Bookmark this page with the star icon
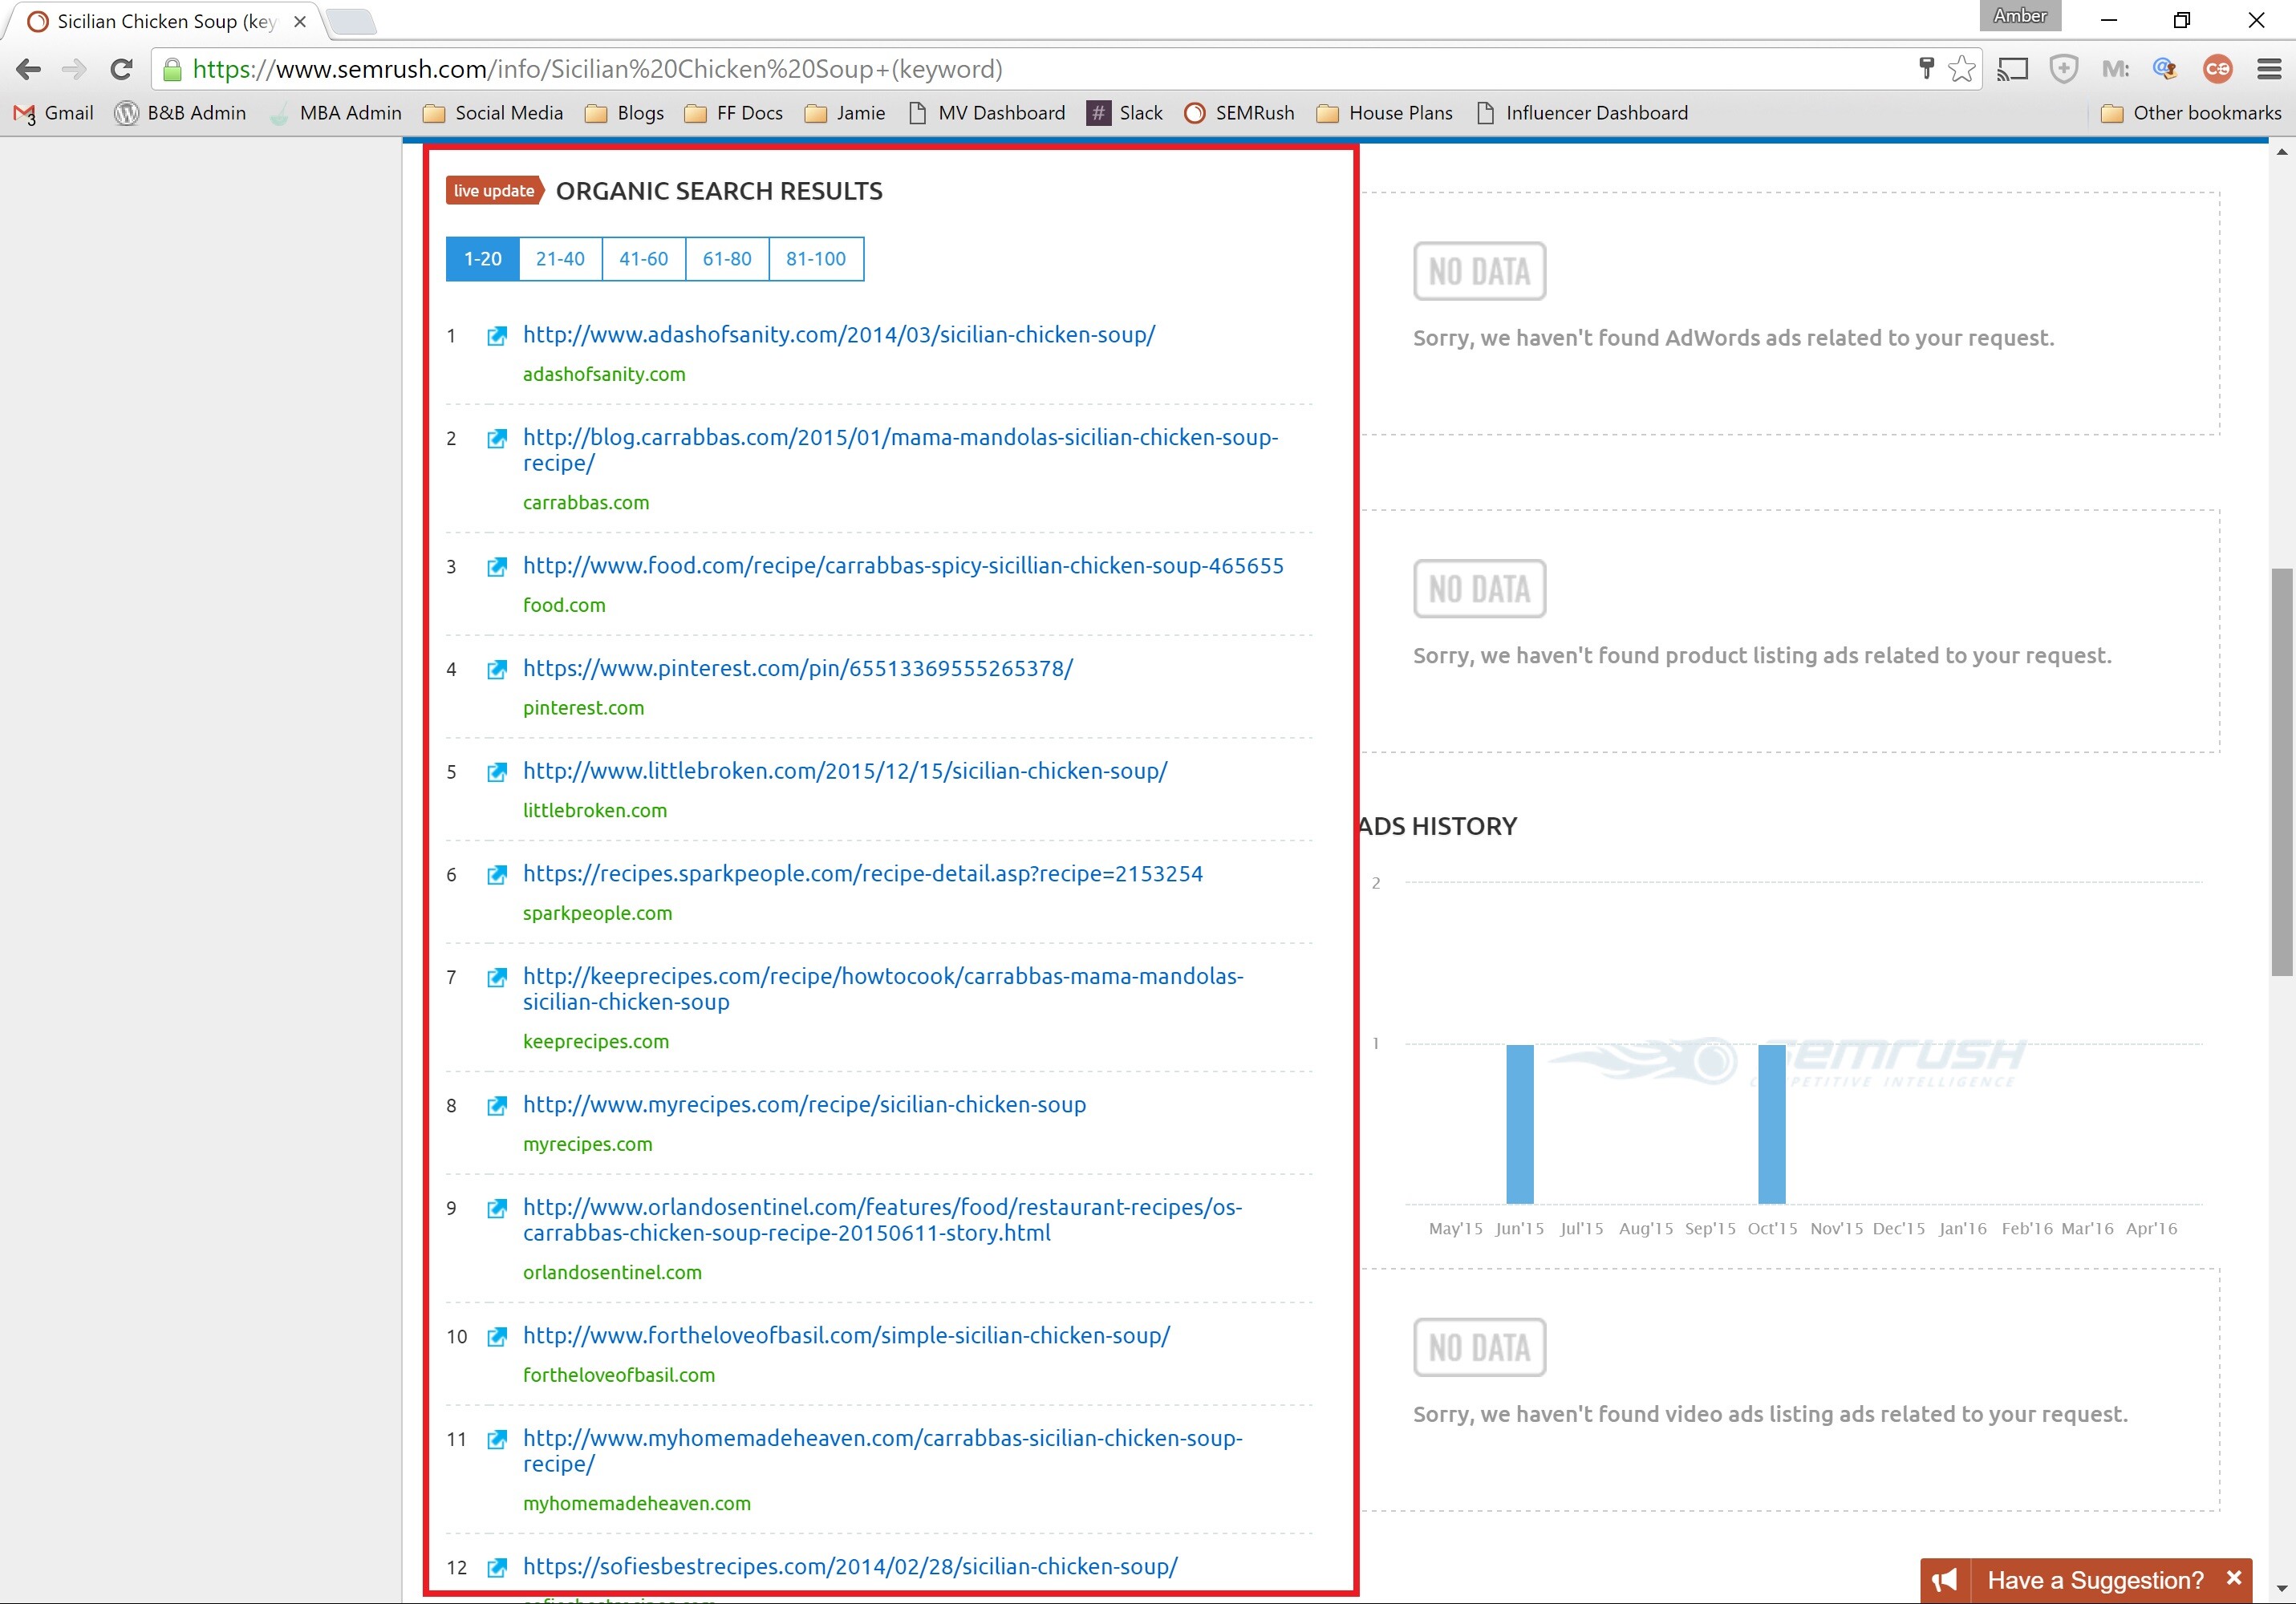The height and width of the screenshot is (1604, 2296). tap(1961, 69)
